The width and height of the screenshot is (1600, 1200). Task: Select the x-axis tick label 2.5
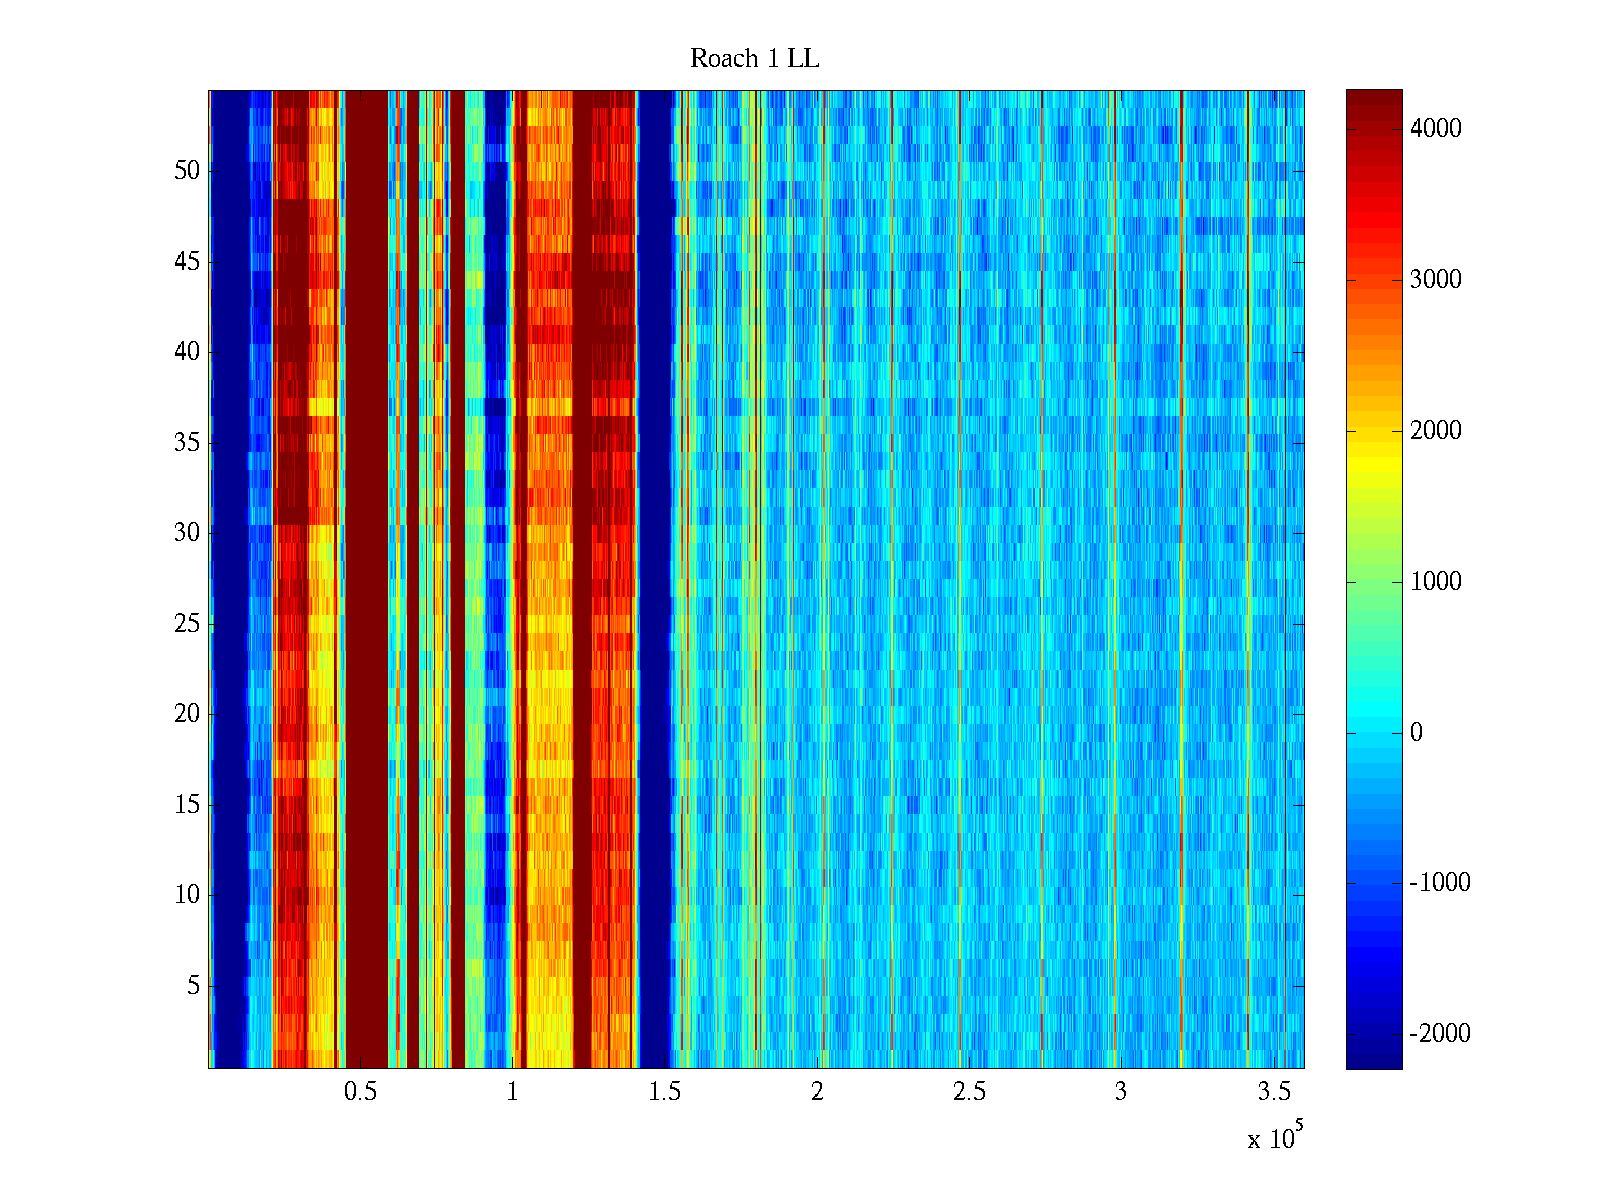(968, 1092)
